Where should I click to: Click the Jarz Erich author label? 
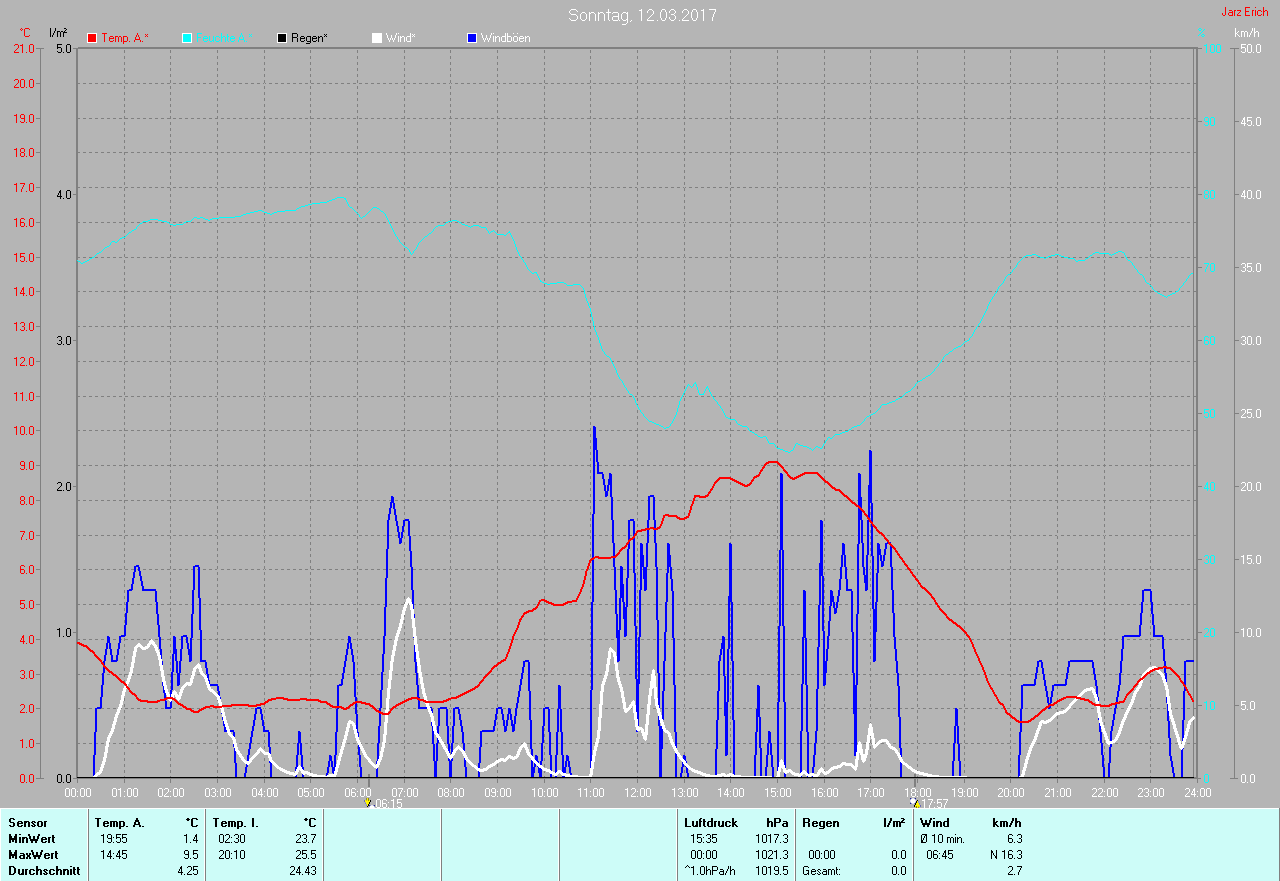click(x=1244, y=12)
